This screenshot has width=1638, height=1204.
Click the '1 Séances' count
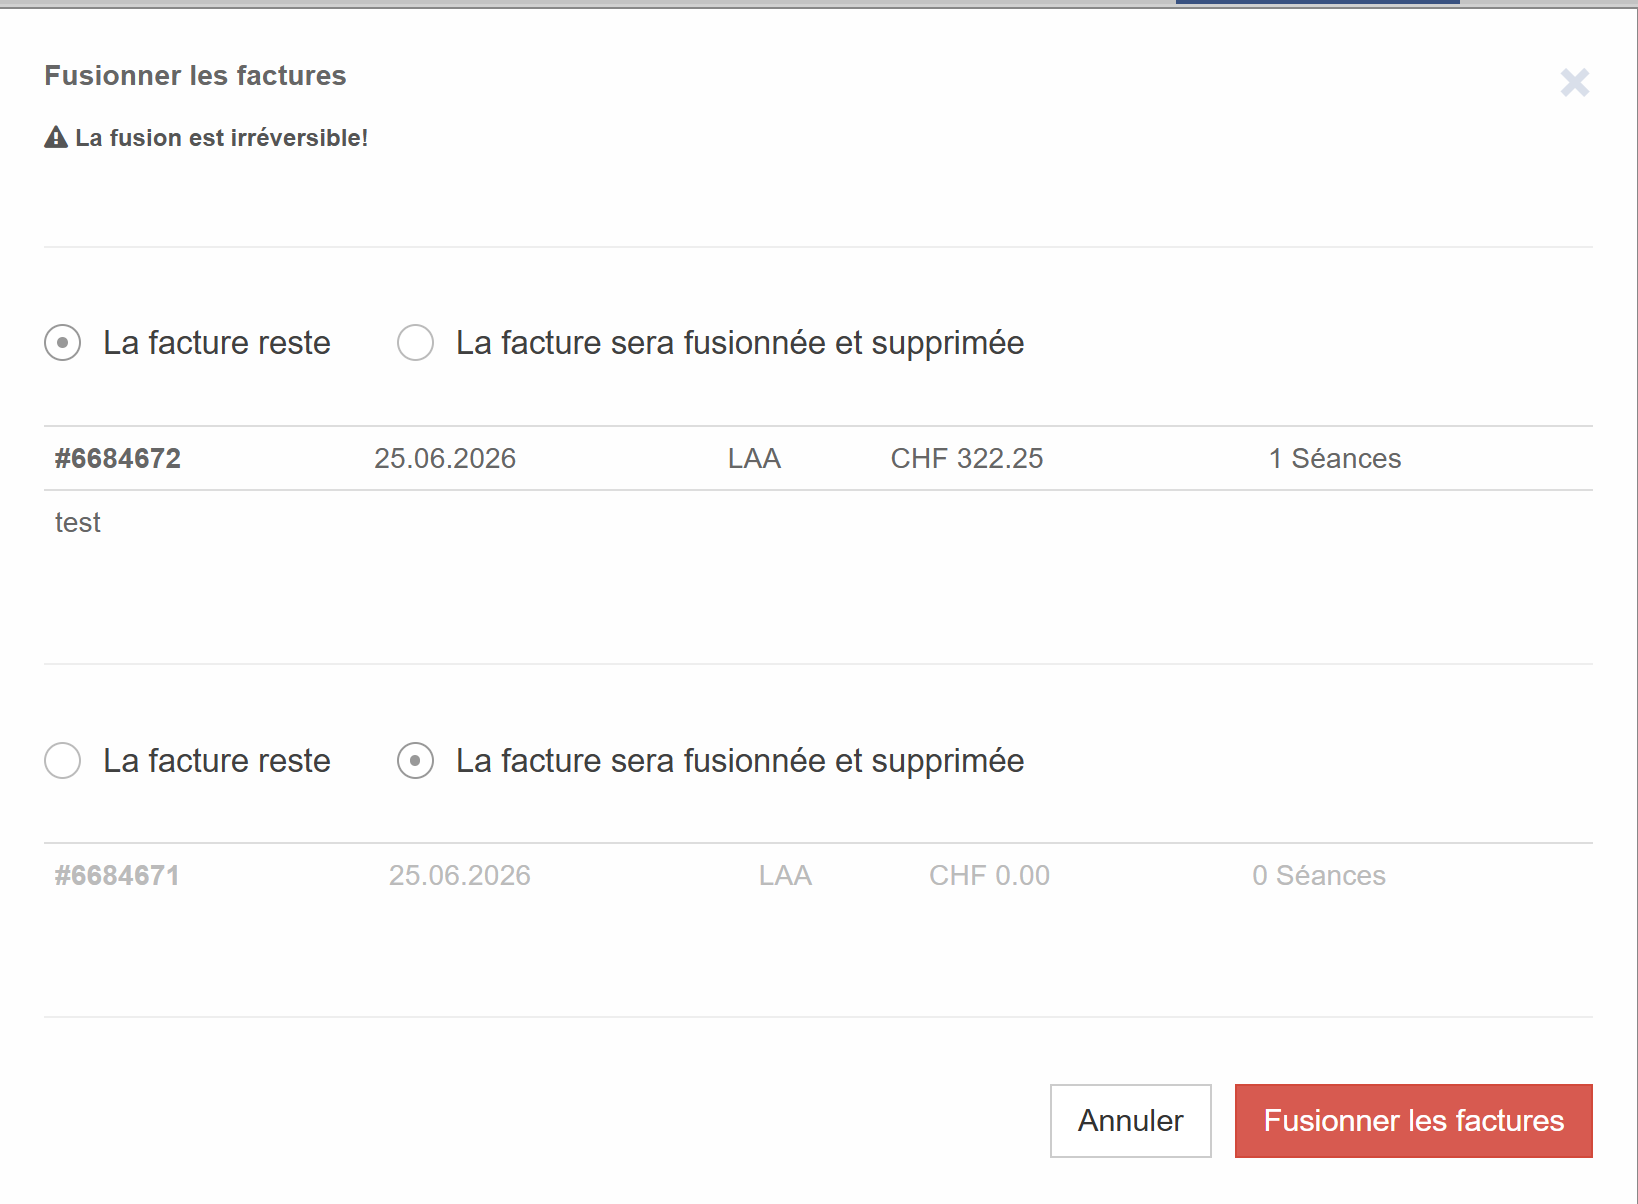1335,458
